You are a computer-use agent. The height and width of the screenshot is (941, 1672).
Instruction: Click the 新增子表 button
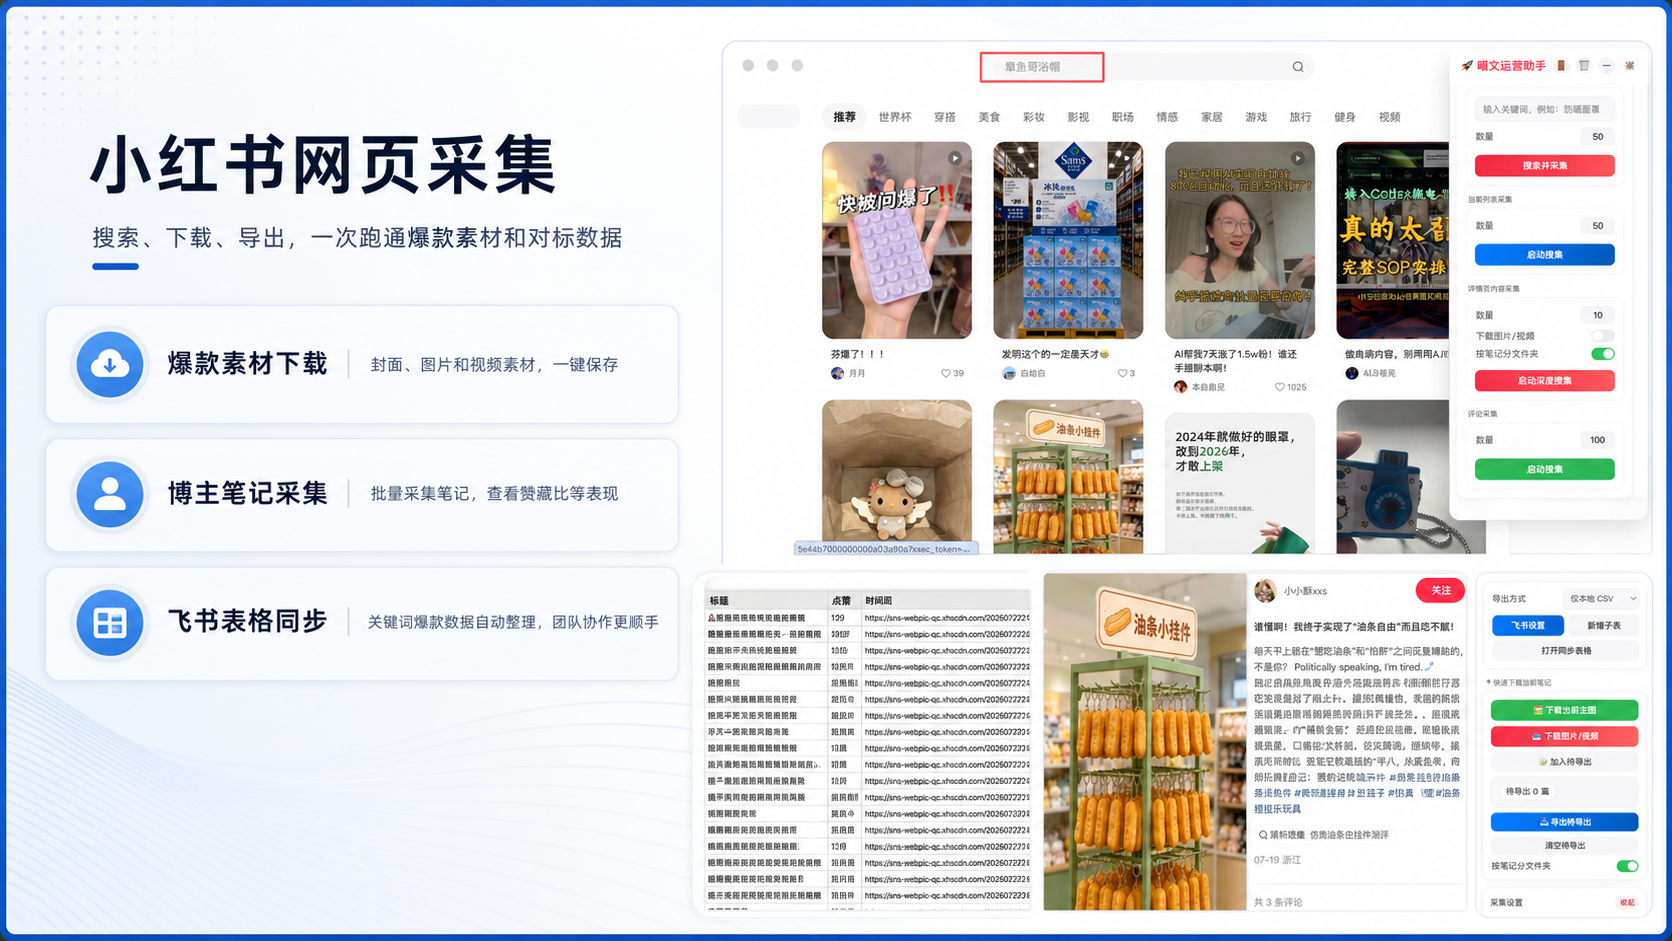(1603, 626)
